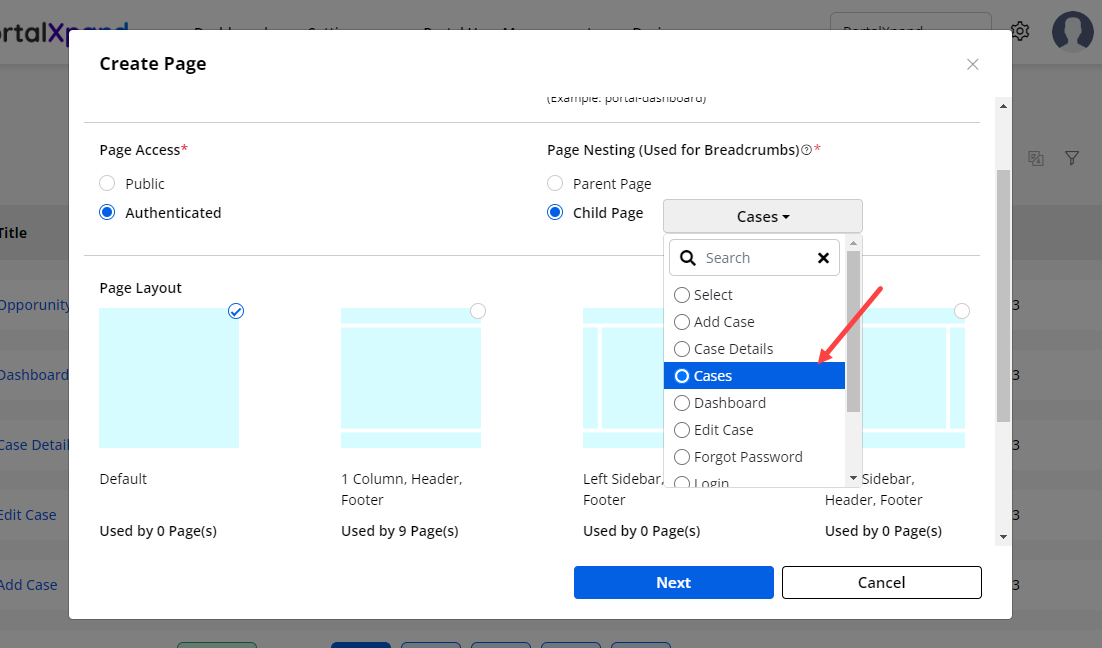Select the Parent Page radio button
Viewport: 1102px width, 648px height.
click(x=555, y=184)
